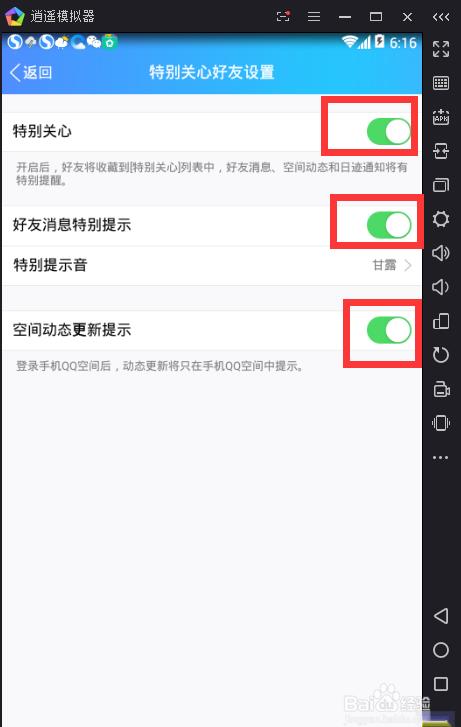
Task: Click the chevron next to 甘露
Action: [x=408, y=265]
